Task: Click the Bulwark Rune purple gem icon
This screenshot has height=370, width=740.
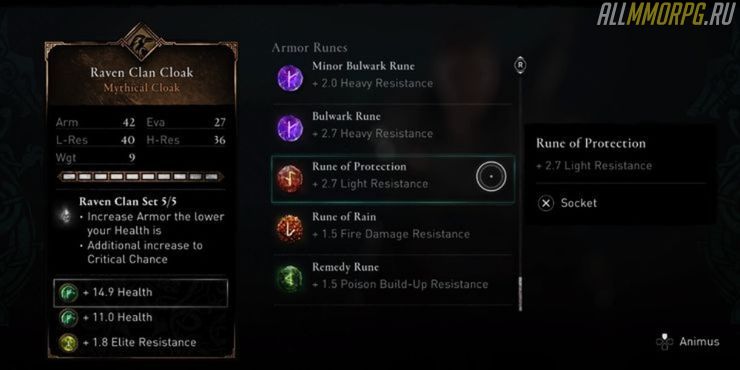Action: click(290, 128)
